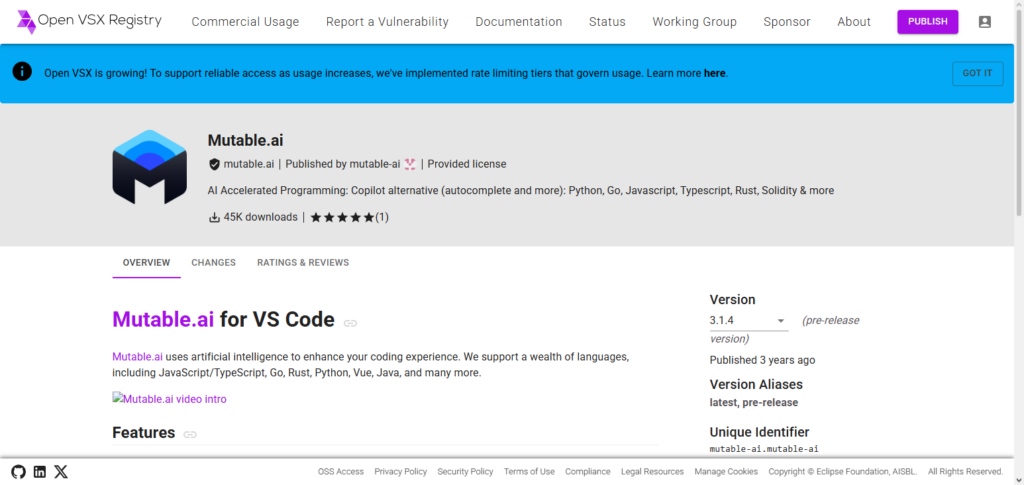This screenshot has width=1024, height=485.
Task: Open the Security Policy footer link
Action: coord(465,471)
